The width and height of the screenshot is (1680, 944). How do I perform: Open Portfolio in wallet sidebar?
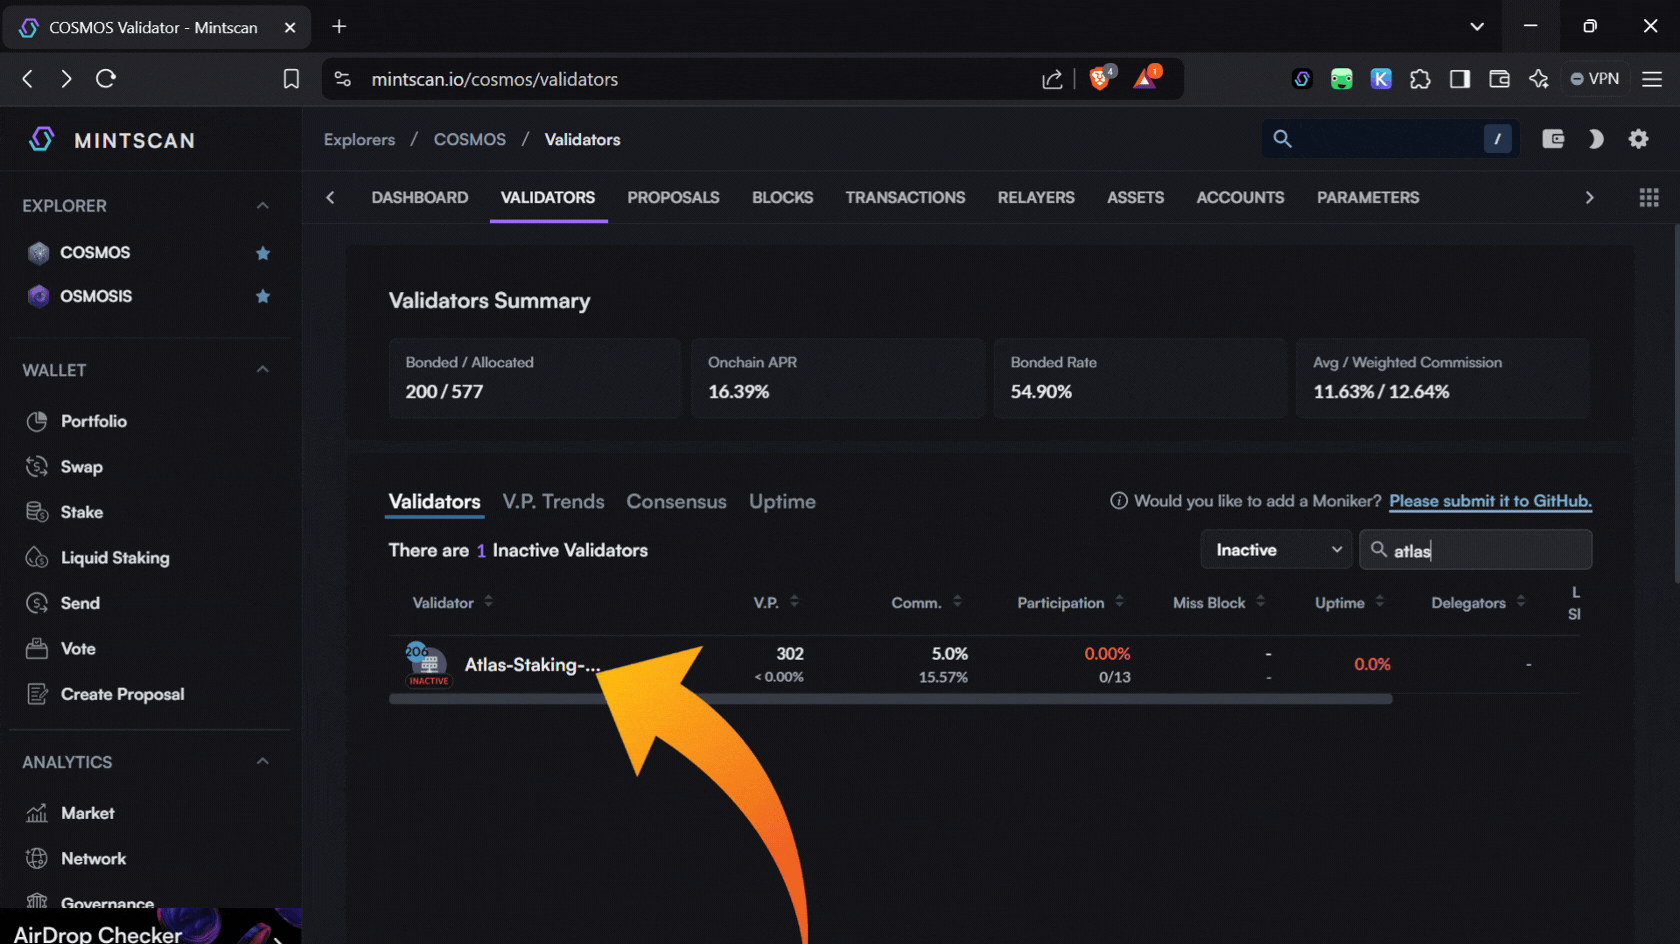click(x=93, y=421)
